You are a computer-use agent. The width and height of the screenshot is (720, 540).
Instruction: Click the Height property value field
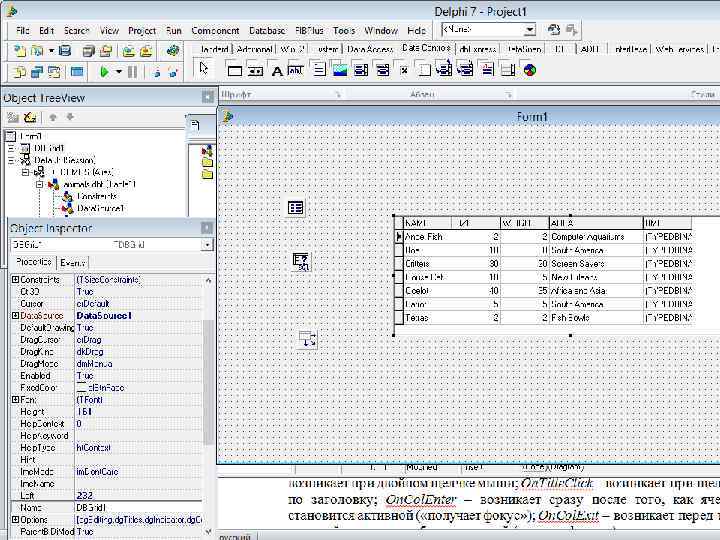(138, 411)
